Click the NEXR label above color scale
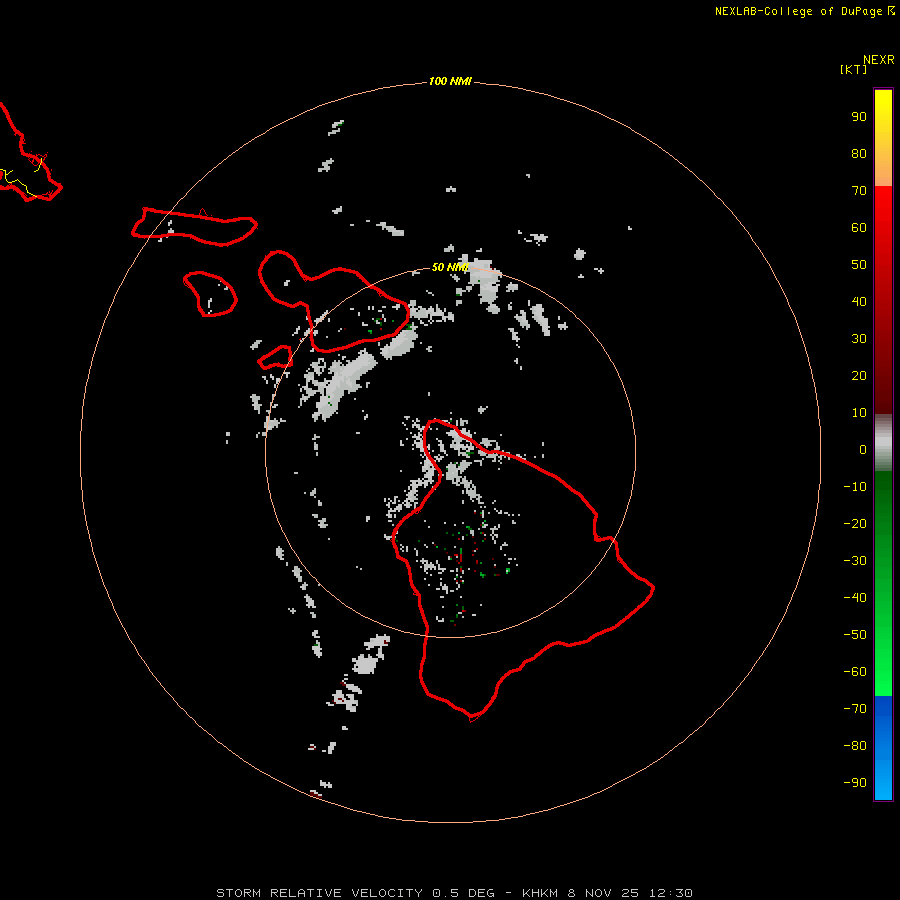The width and height of the screenshot is (900, 900). click(x=879, y=60)
